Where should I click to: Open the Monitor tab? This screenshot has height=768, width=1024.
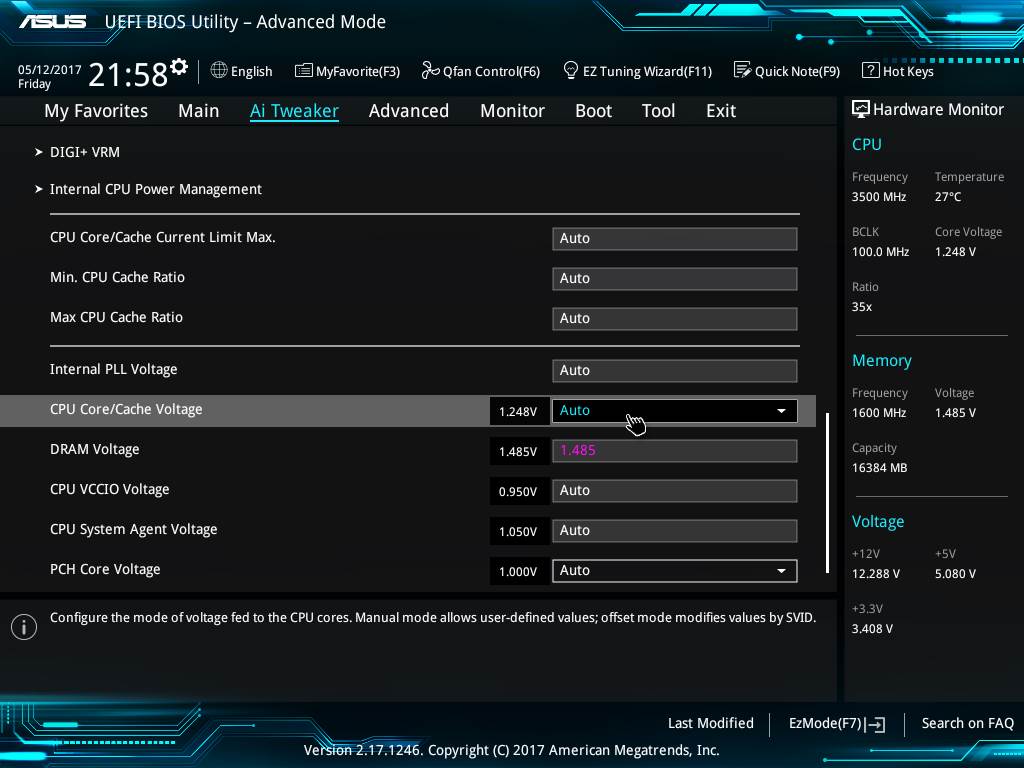point(513,111)
